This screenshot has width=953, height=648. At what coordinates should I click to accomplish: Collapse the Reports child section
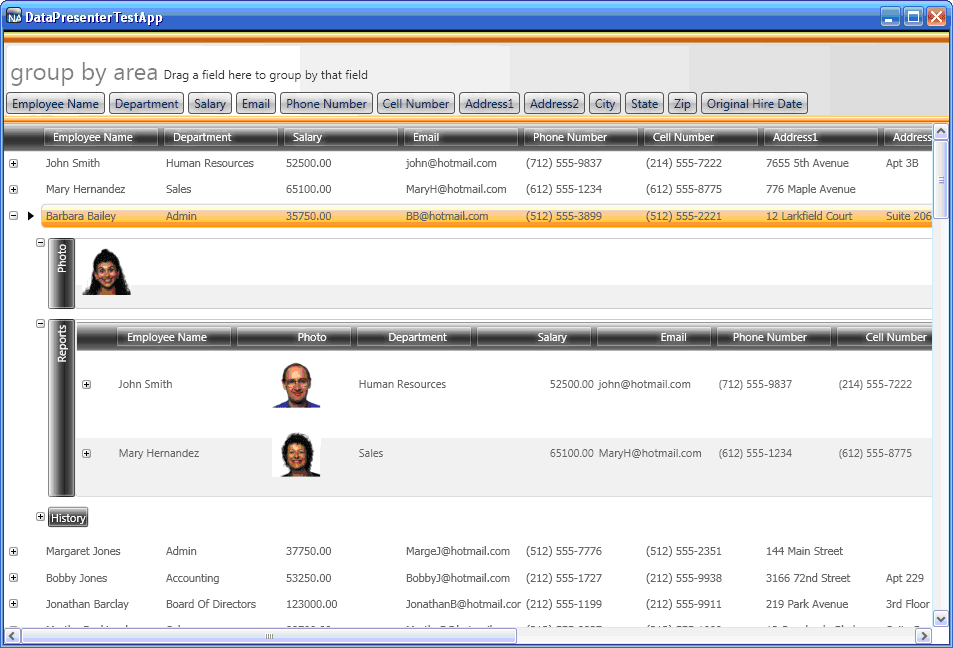40,324
